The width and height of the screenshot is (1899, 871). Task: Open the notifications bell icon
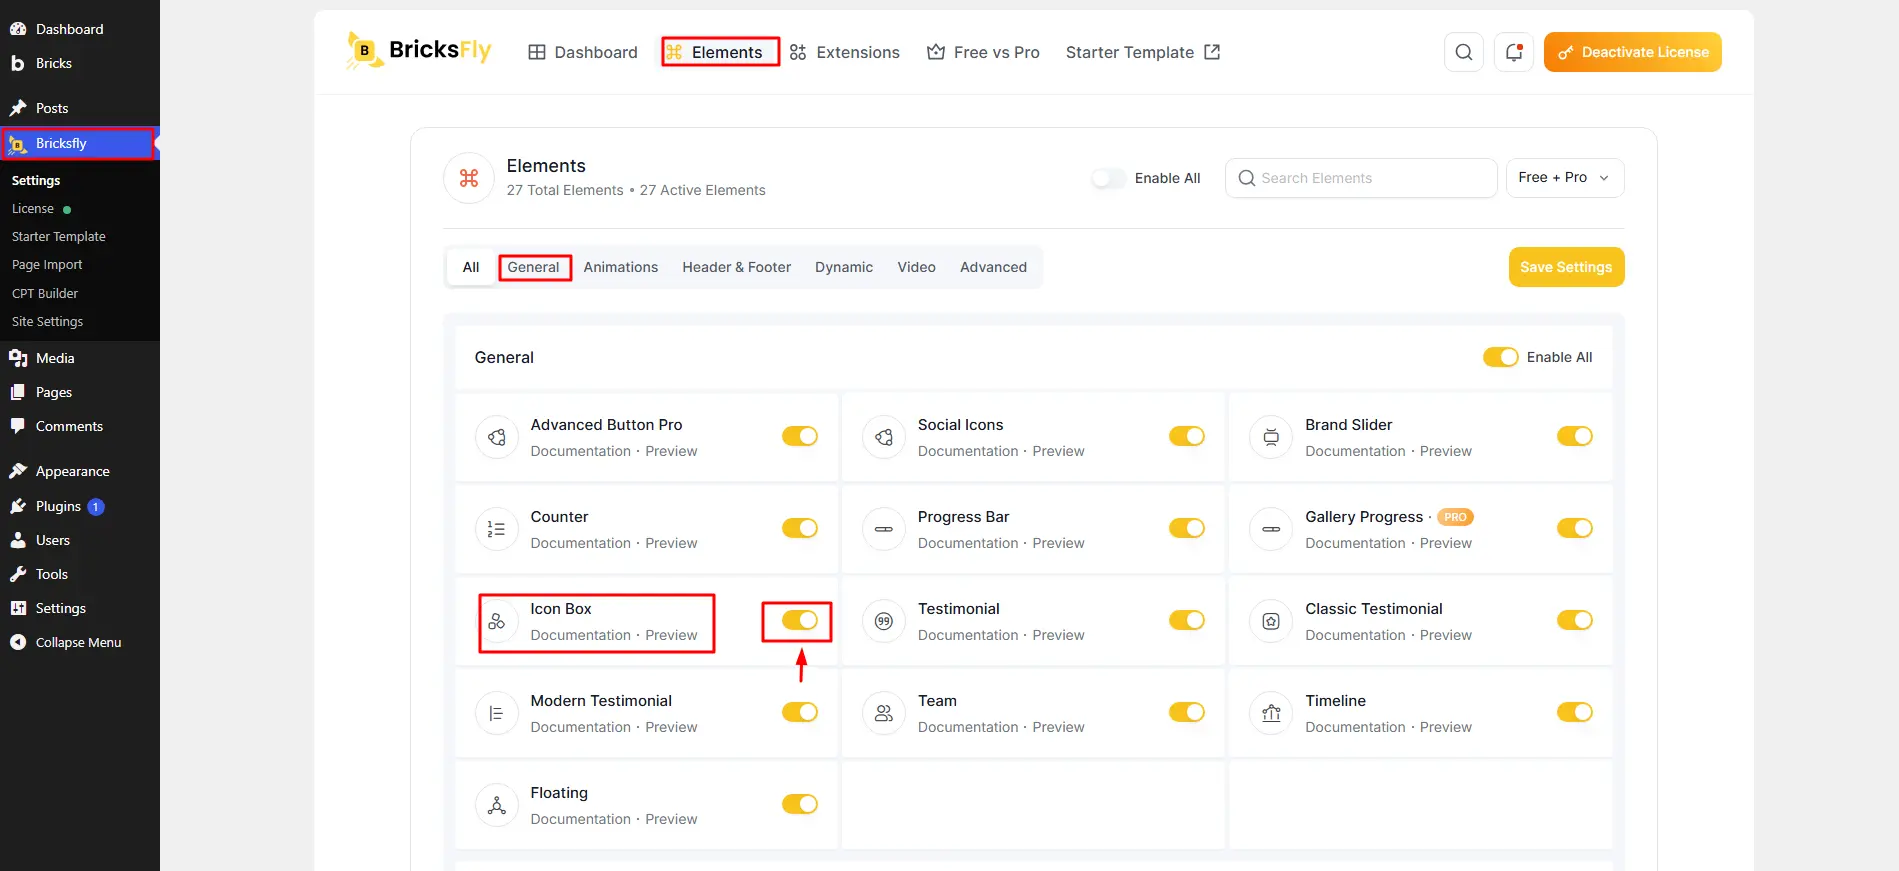click(x=1513, y=52)
